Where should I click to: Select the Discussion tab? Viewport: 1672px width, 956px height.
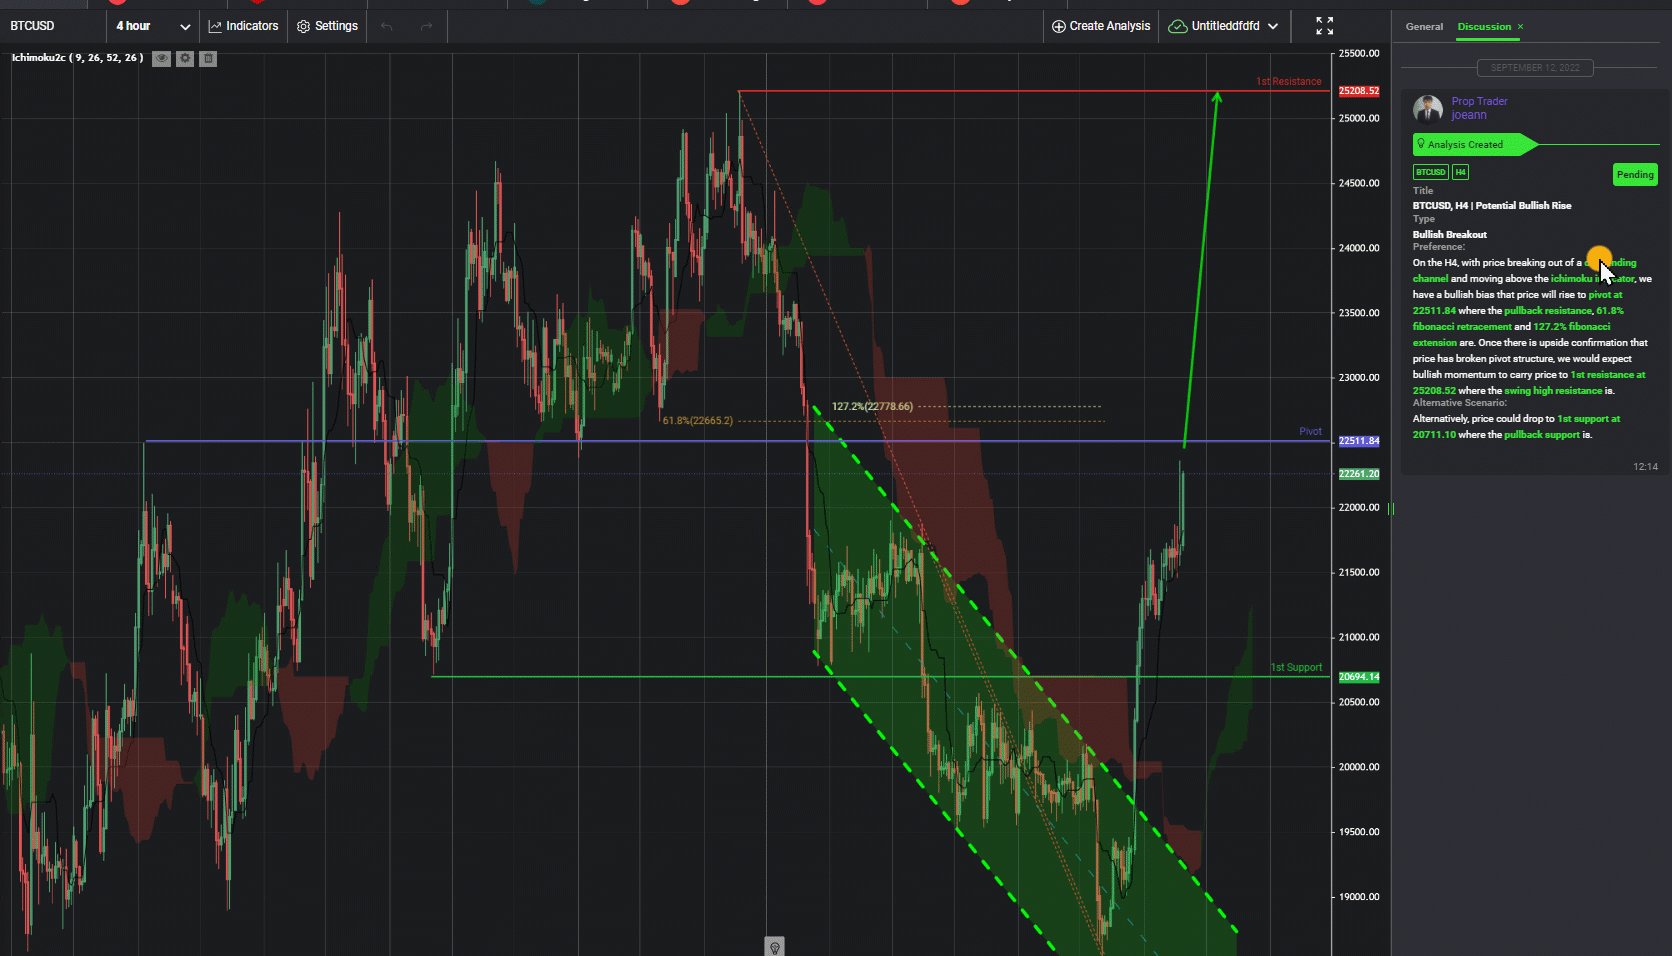[1484, 27]
